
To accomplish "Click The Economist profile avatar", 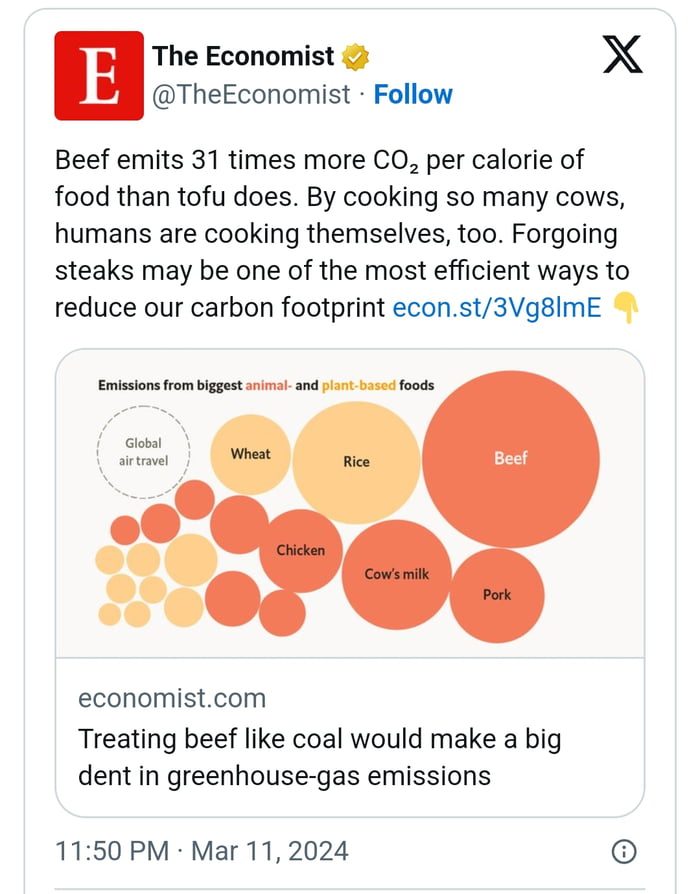I will (97, 73).
